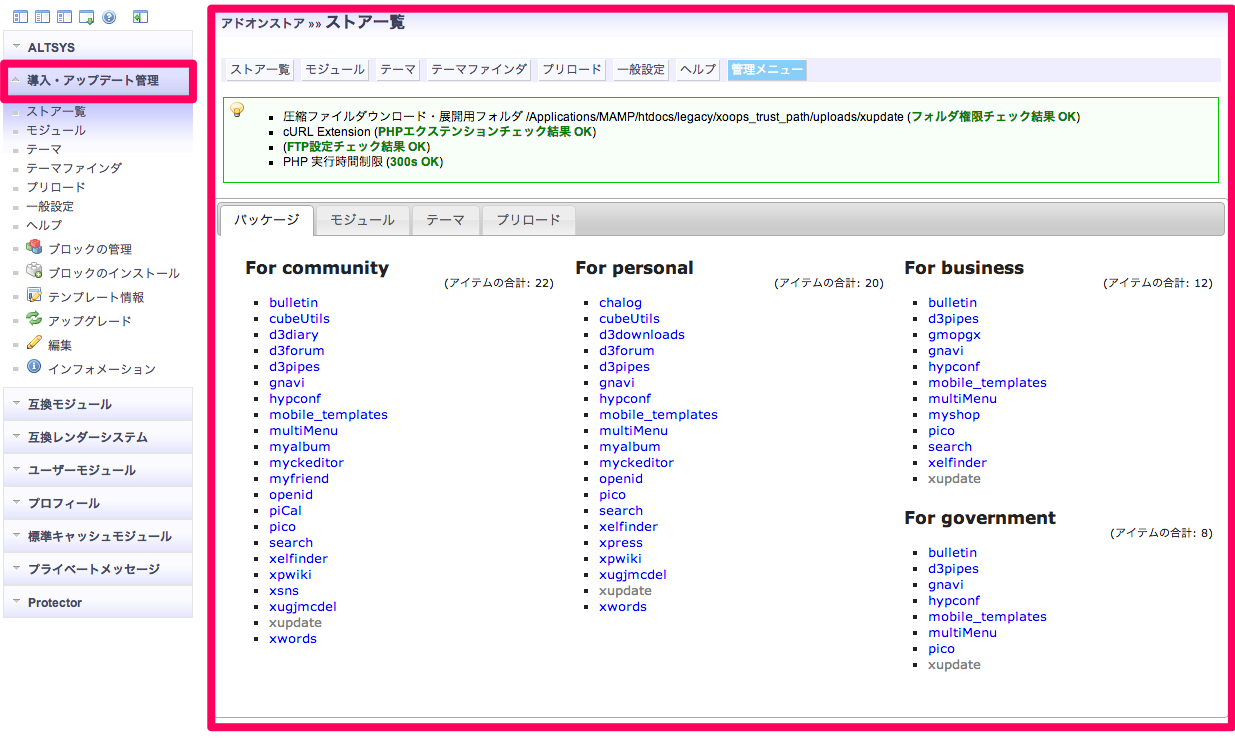Open the xelfinder link under For business
This screenshot has width=1235, height=738.
[957, 462]
